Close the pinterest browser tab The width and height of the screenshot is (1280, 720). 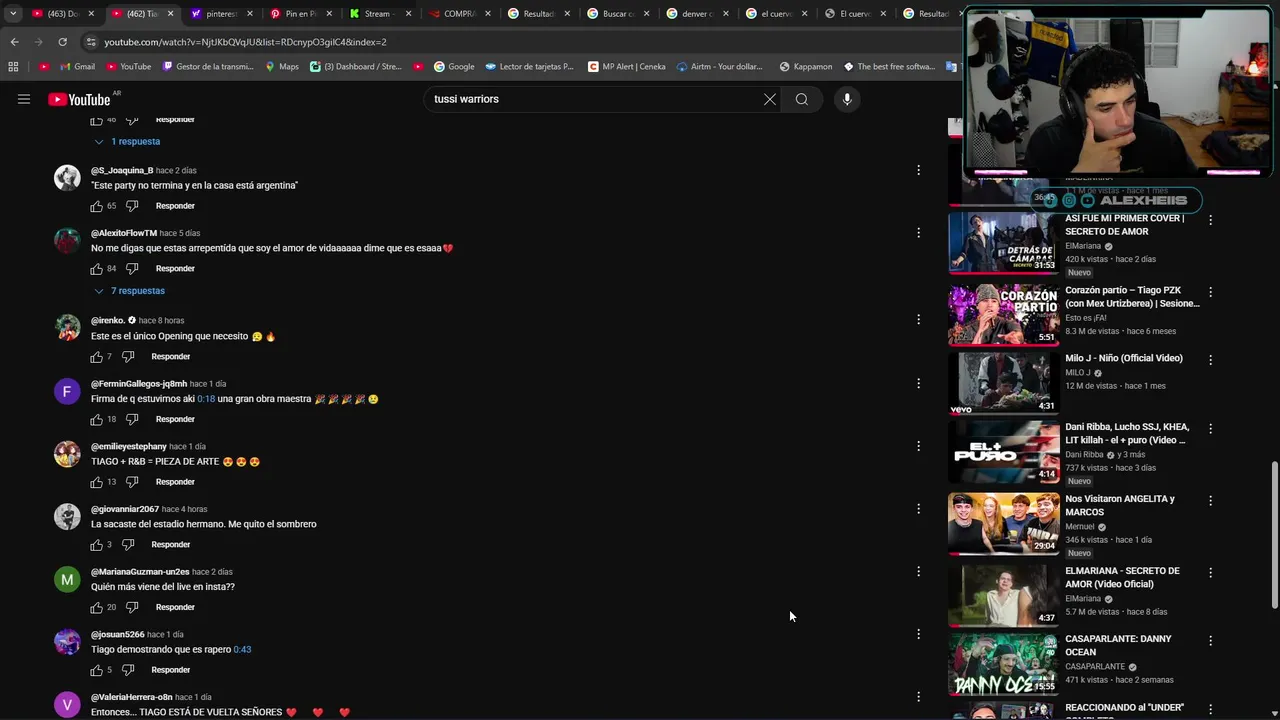(x=250, y=14)
